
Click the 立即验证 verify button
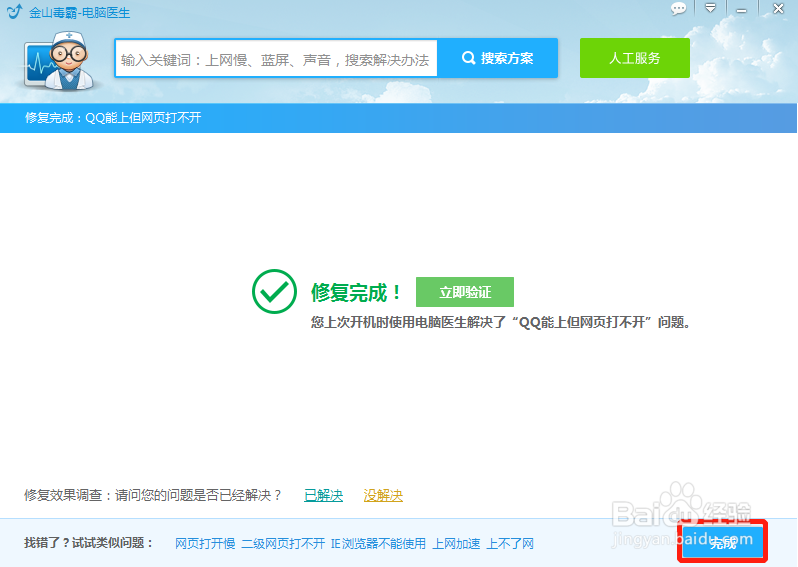coord(465,292)
